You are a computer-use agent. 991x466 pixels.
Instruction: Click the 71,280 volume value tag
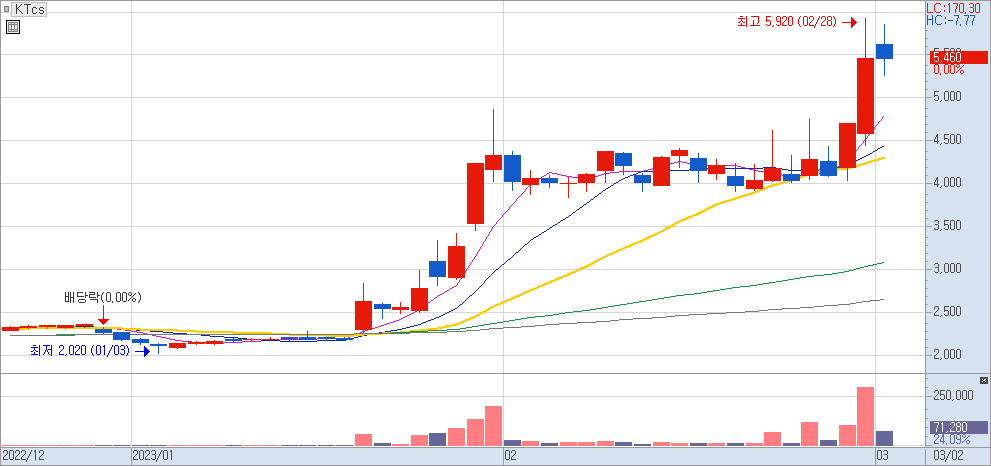point(959,427)
